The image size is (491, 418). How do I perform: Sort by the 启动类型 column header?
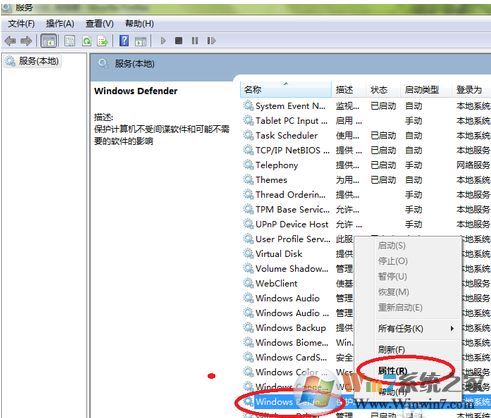click(427, 90)
